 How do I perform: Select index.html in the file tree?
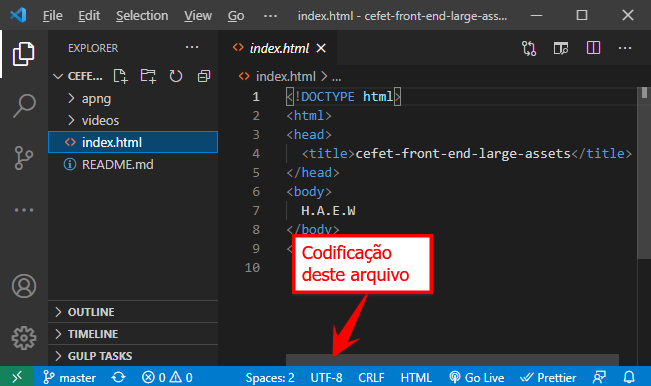coord(133,142)
